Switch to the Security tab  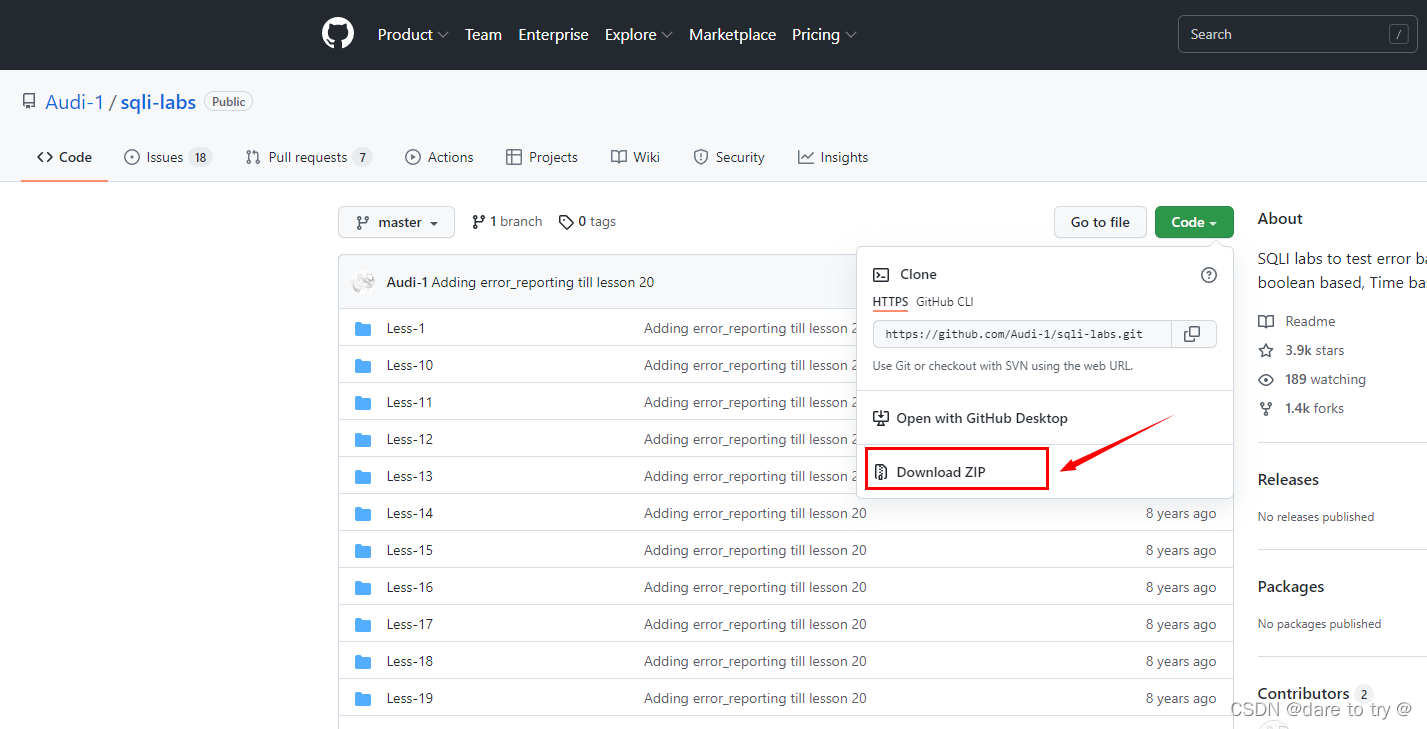pyautogui.click(x=728, y=157)
